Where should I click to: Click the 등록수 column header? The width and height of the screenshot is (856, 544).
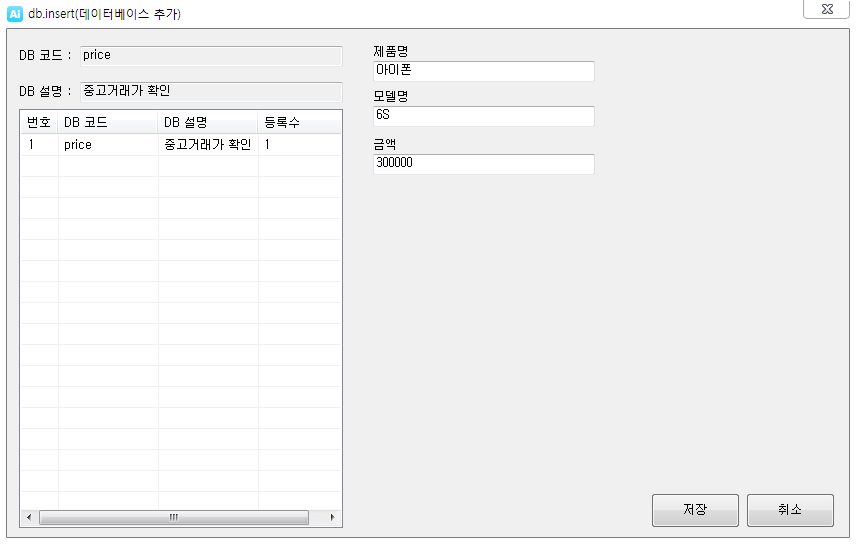300,122
